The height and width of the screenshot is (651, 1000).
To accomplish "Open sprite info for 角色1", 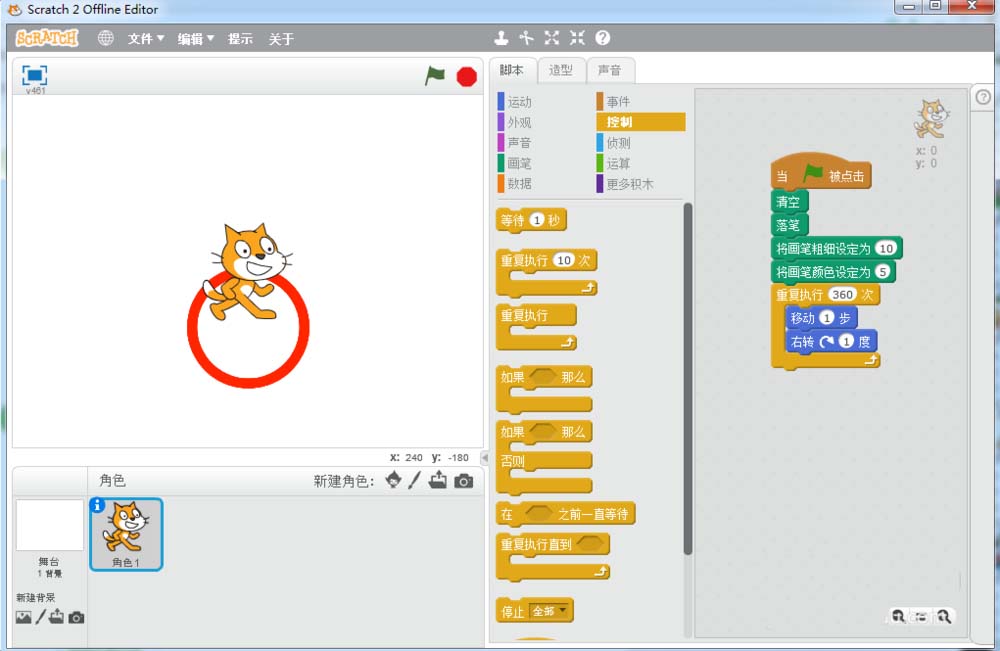I will (97, 505).
